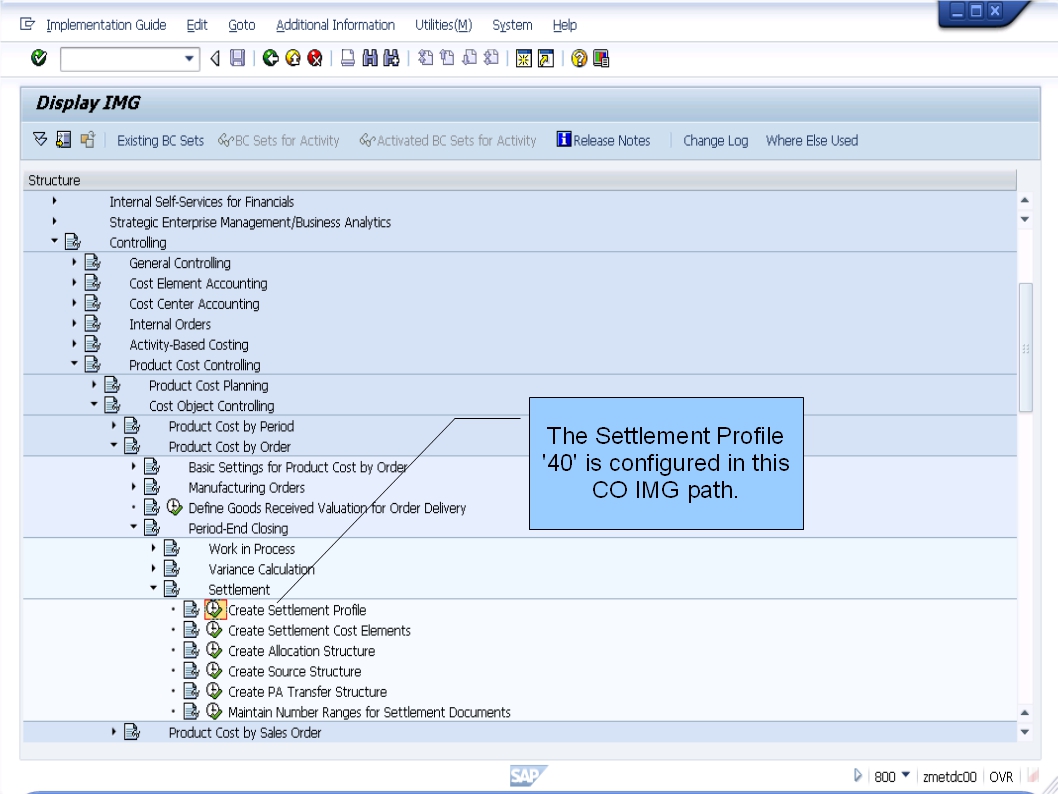Open the command field dropdown arrow
The height and width of the screenshot is (794, 1058).
(190, 59)
